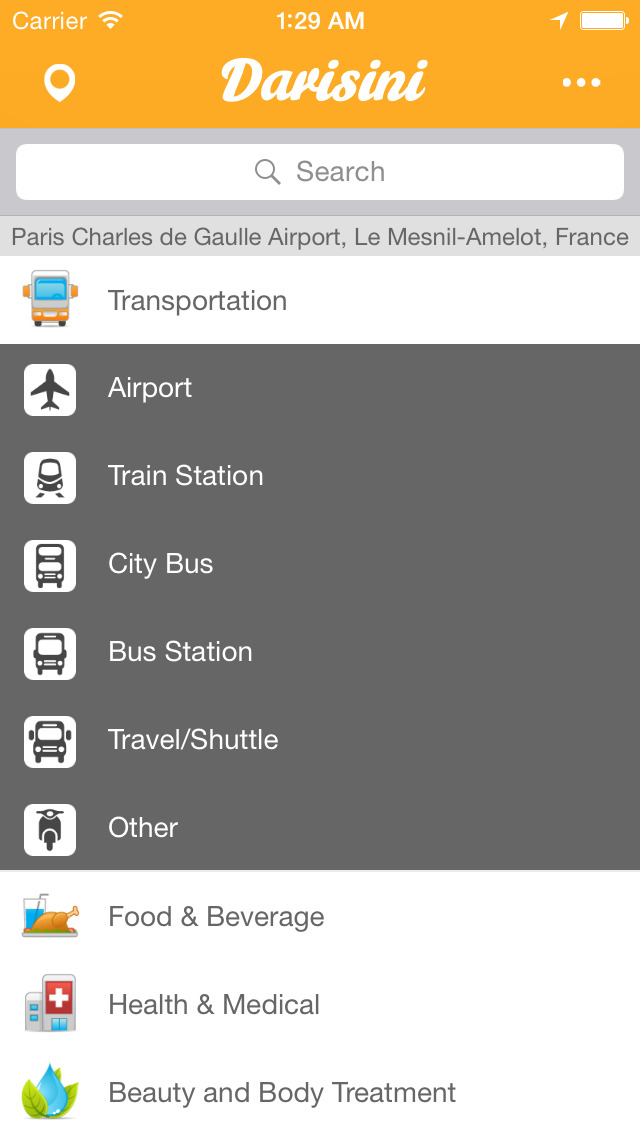The width and height of the screenshot is (640, 1136).
Task: Choose the Travel/Shuttle van icon
Action: pos(50,741)
